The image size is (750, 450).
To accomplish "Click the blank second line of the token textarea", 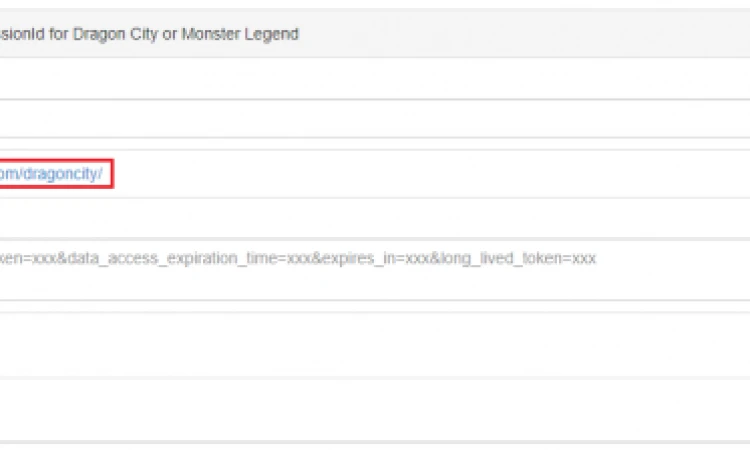I will [x=375, y=285].
